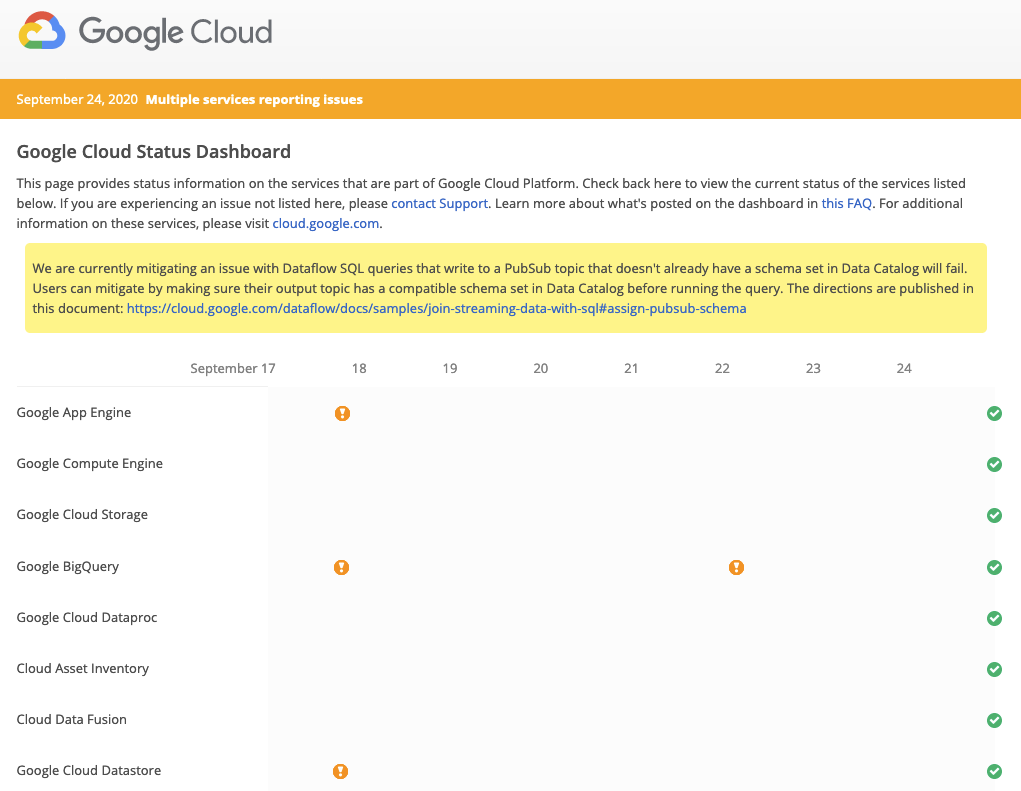Screen dimensions: 1021x791
Task: Click the 'Google App Engine' service name
Action: tap(74, 413)
